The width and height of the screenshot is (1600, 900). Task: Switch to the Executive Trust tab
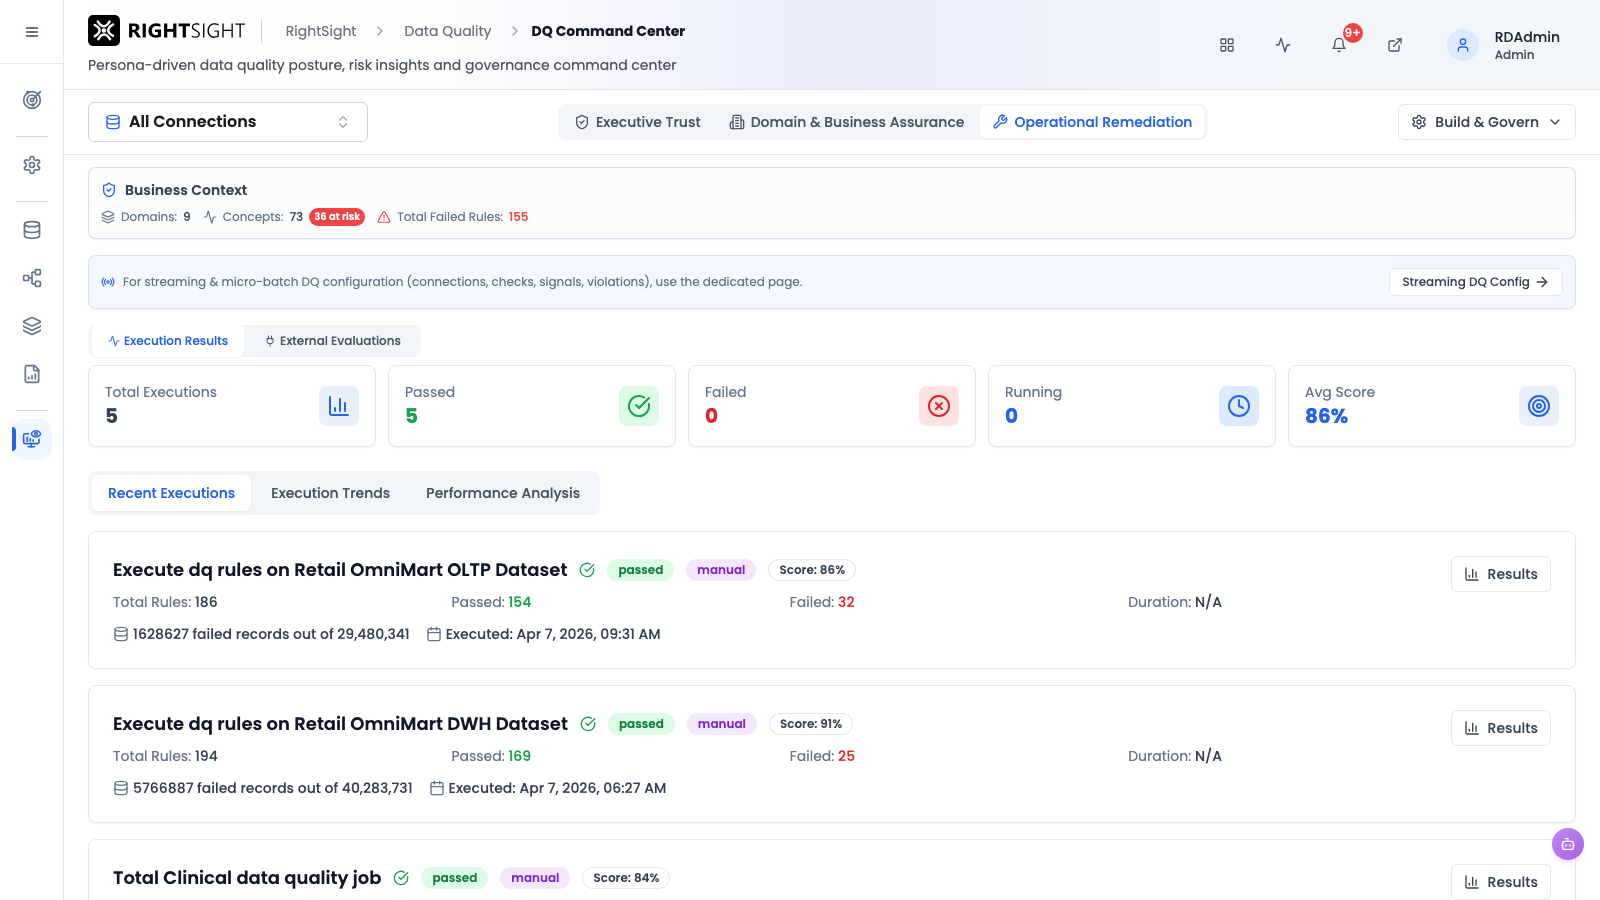[x=638, y=122]
